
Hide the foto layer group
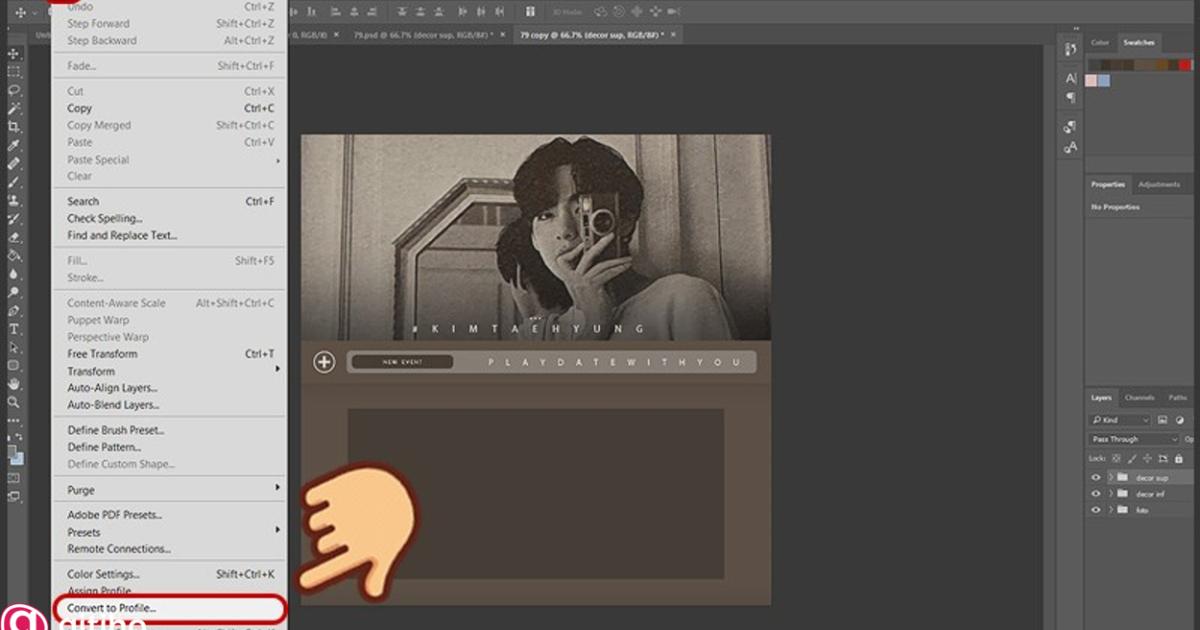[x=1096, y=510]
